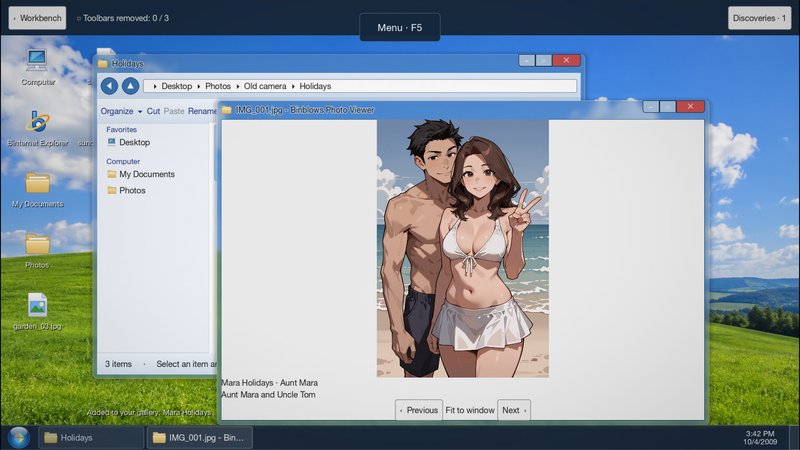This screenshot has width=800, height=450.
Task: Click 'Aunt Mara and Uncle Tom' caption
Action: point(268,394)
